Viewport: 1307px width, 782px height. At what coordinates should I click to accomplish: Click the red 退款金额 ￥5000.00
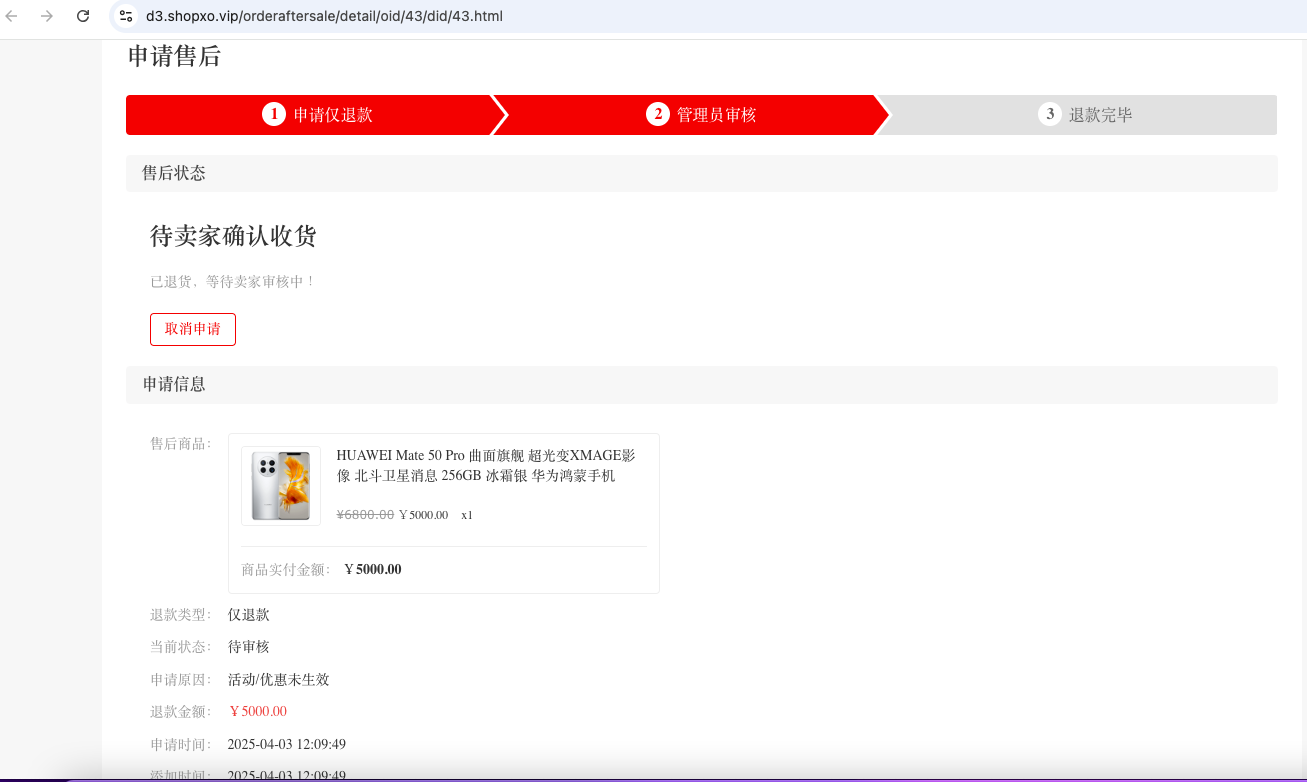click(258, 712)
